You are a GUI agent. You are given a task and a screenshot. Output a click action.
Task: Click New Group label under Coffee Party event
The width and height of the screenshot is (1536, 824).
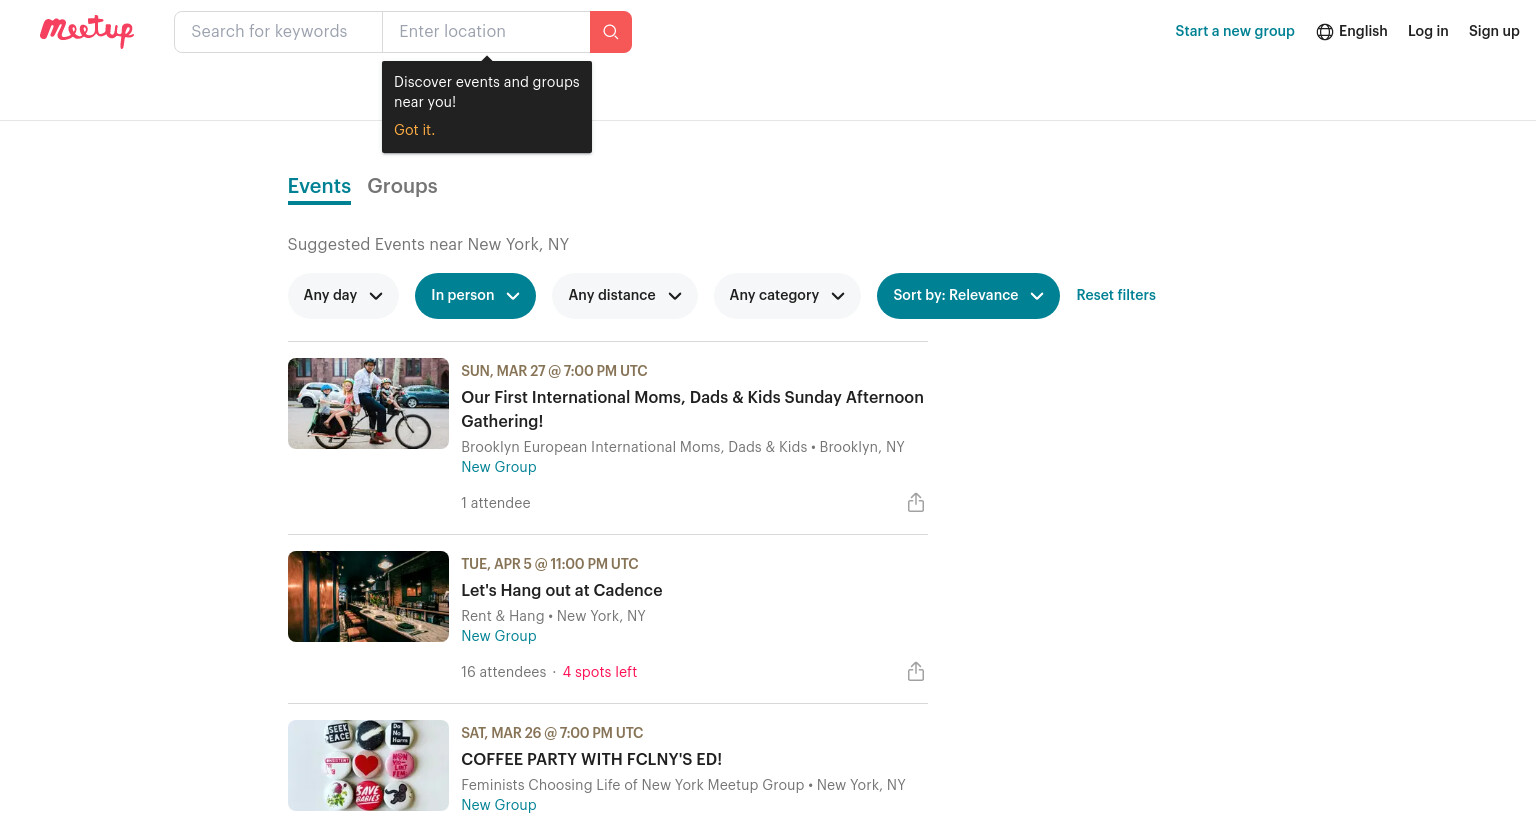coord(499,805)
